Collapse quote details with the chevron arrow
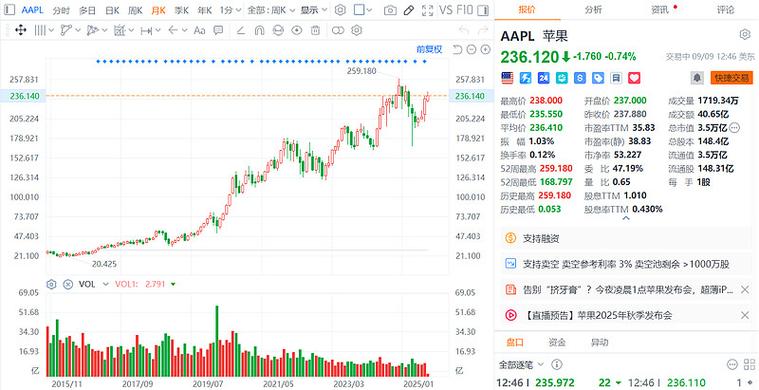The image size is (759, 390). (625, 219)
